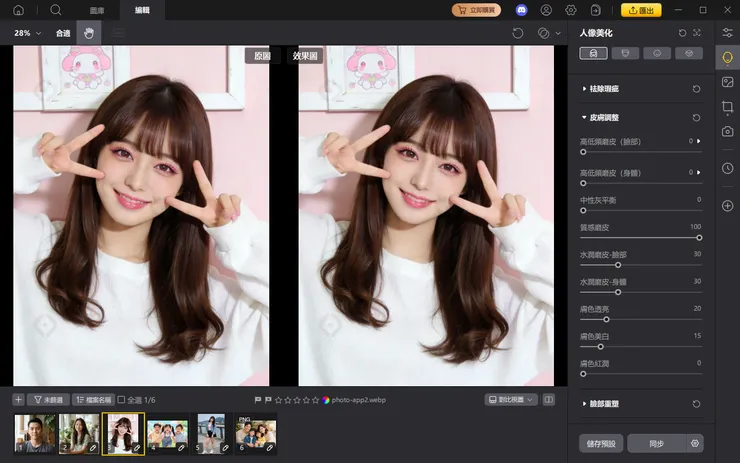Screen dimensions: 740x463
Task: Click the file import icon beside settings
Action: [596, 10]
